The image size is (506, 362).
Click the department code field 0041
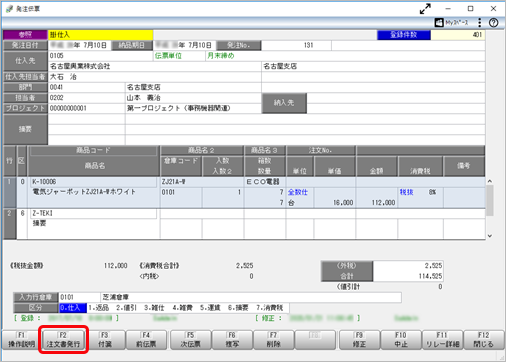[x=86, y=87]
